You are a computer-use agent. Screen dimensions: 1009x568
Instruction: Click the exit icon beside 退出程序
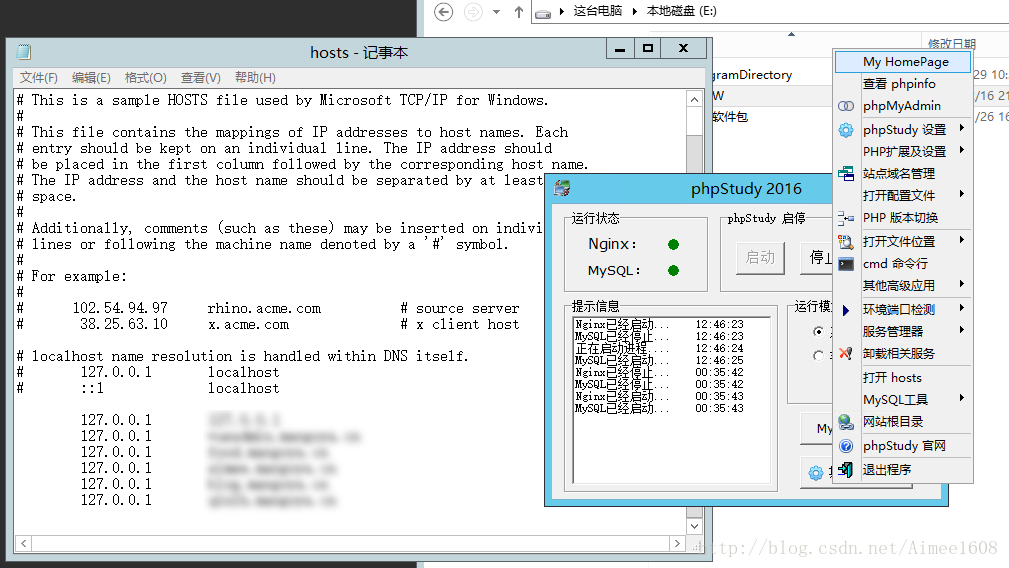pyautogui.click(x=846, y=470)
